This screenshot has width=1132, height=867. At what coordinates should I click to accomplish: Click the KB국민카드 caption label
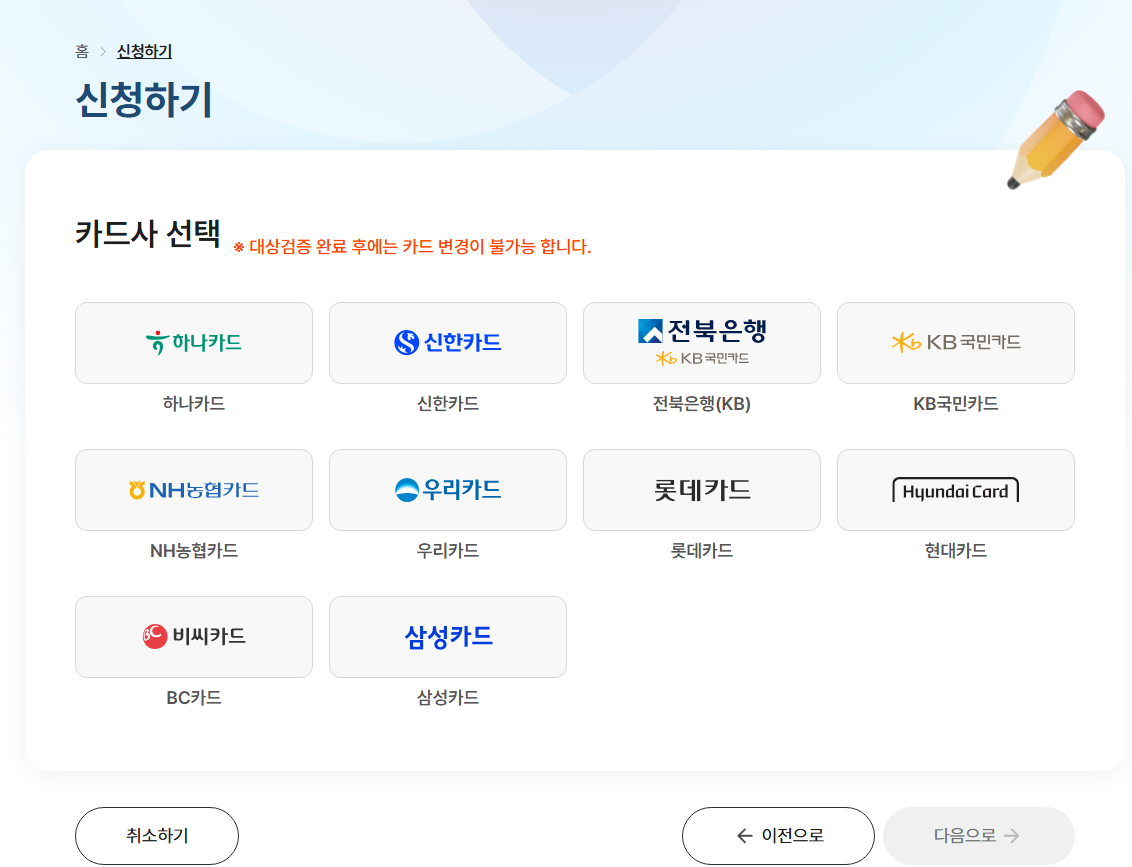tap(956, 404)
